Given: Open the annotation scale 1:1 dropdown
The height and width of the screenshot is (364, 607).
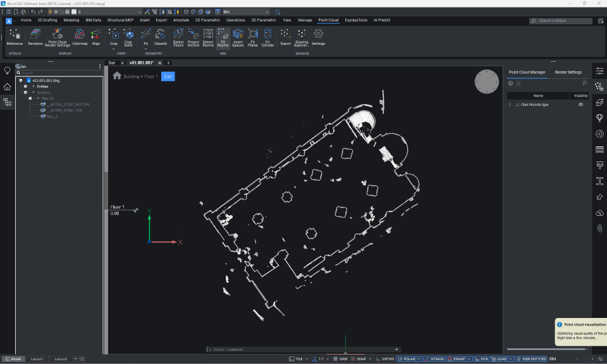Looking at the screenshot, I should point(328,359).
